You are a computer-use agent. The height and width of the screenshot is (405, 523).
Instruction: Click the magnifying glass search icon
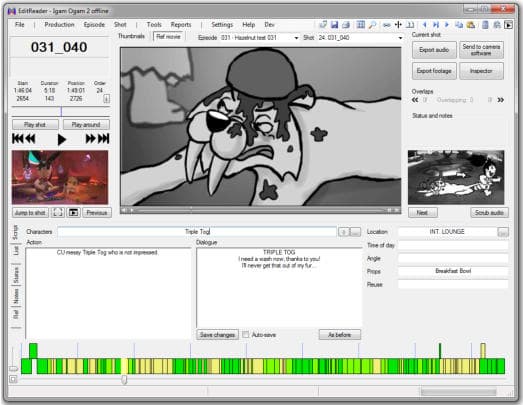click(x=372, y=25)
